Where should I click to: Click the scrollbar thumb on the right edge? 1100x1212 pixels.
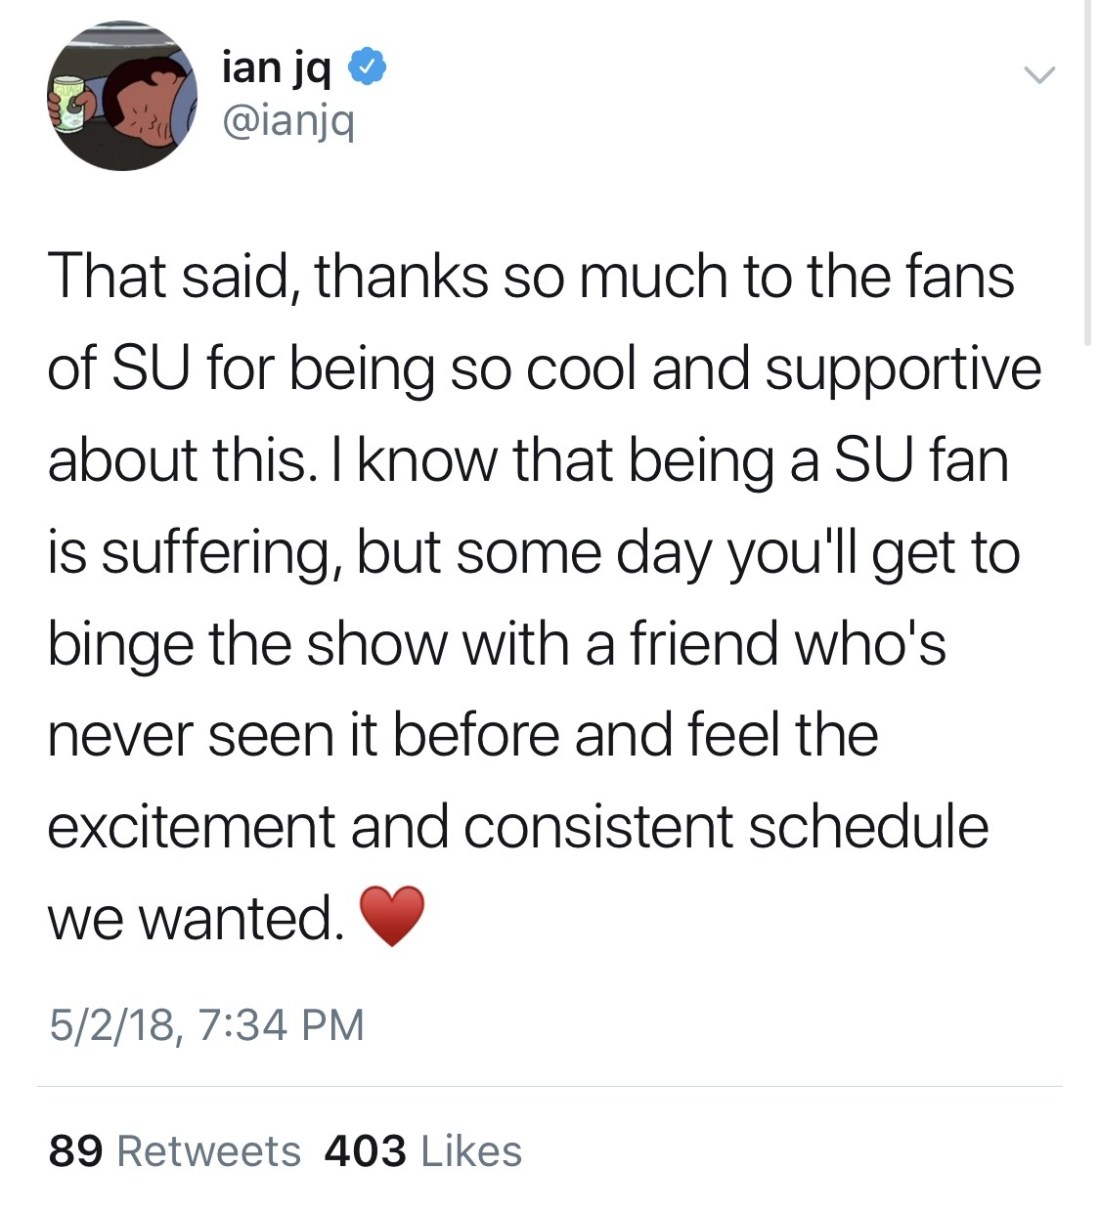click(1088, 170)
